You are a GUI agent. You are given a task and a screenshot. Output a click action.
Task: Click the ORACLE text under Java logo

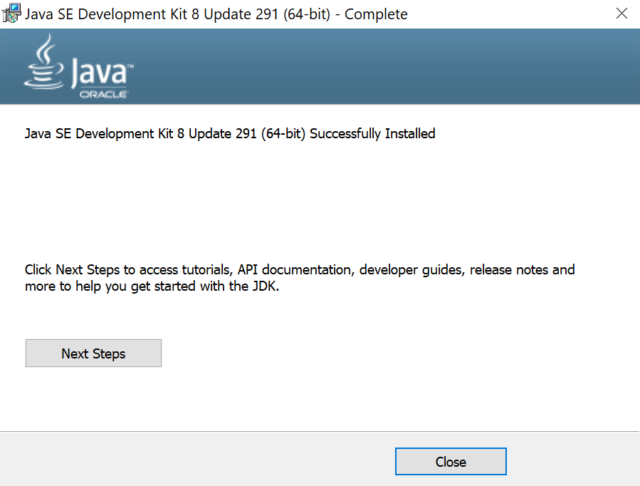103,94
